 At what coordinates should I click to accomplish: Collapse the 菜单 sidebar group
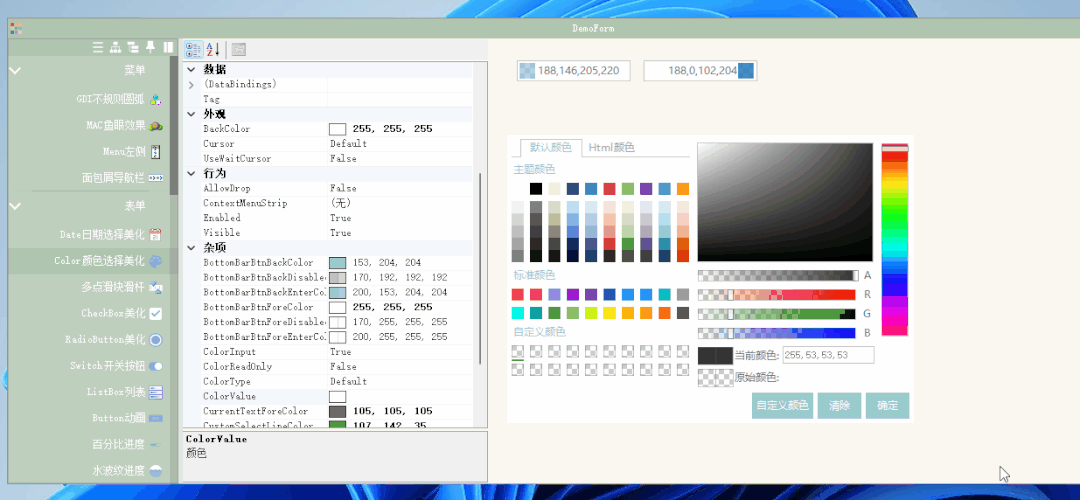click(15, 70)
